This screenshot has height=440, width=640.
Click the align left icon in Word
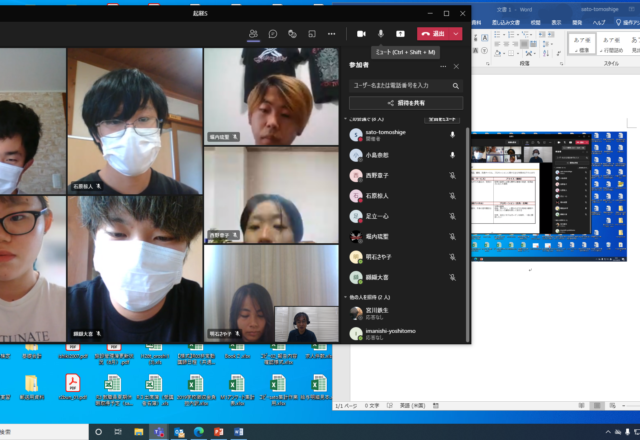[x=498, y=44]
